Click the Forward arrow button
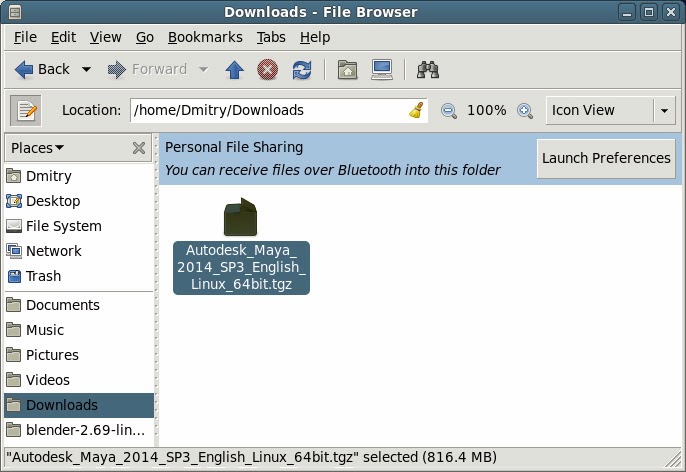The image size is (686, 472). pos(147,70)
